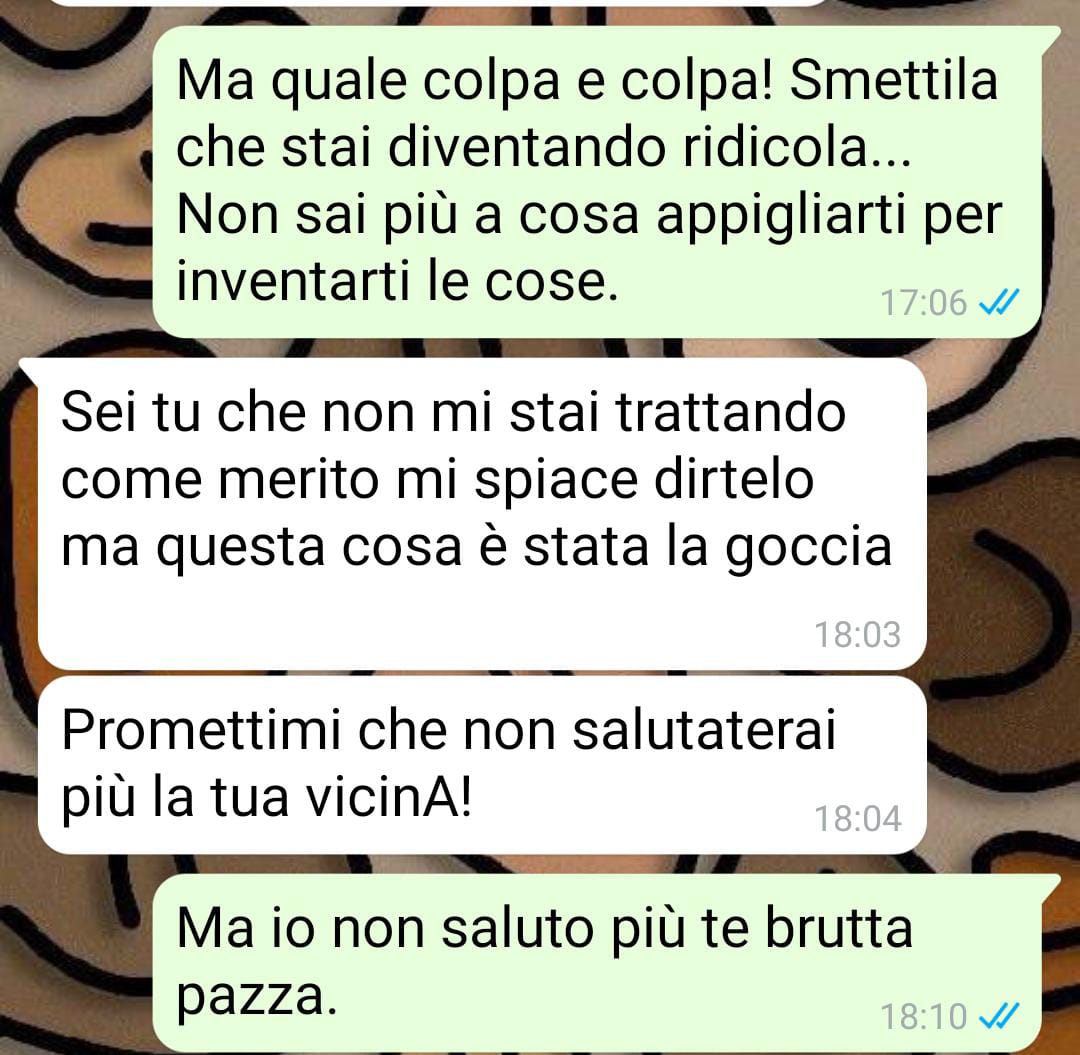Tap the blue read ticks beside 18:10

(x=999, y=1016)
